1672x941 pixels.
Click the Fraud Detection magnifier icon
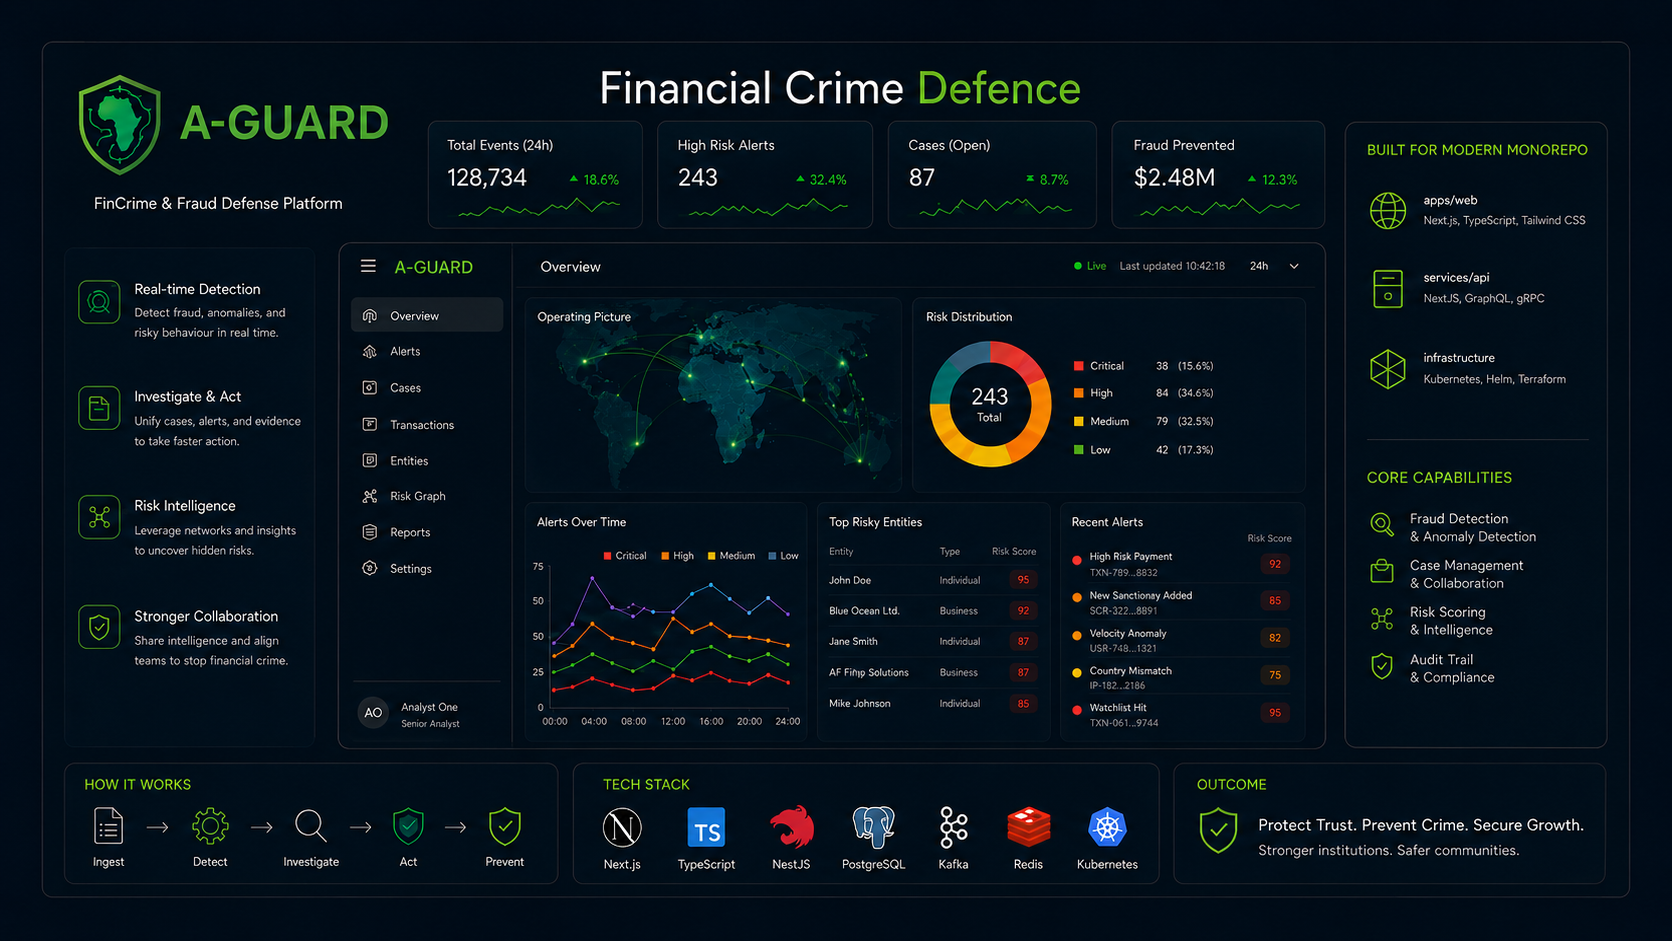(1382, 524)
